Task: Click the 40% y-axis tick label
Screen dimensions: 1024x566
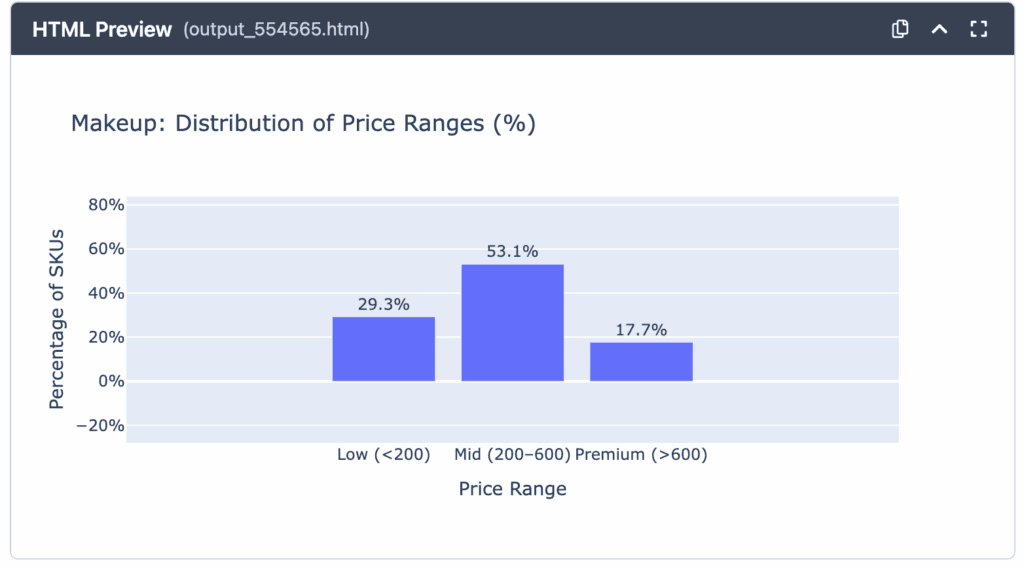Action: [107, 293]
